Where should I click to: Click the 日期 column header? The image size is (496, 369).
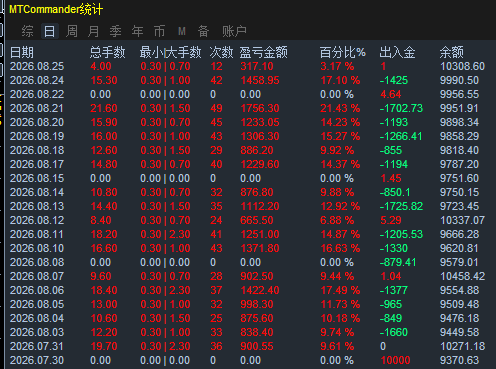[x=22, y=52]
